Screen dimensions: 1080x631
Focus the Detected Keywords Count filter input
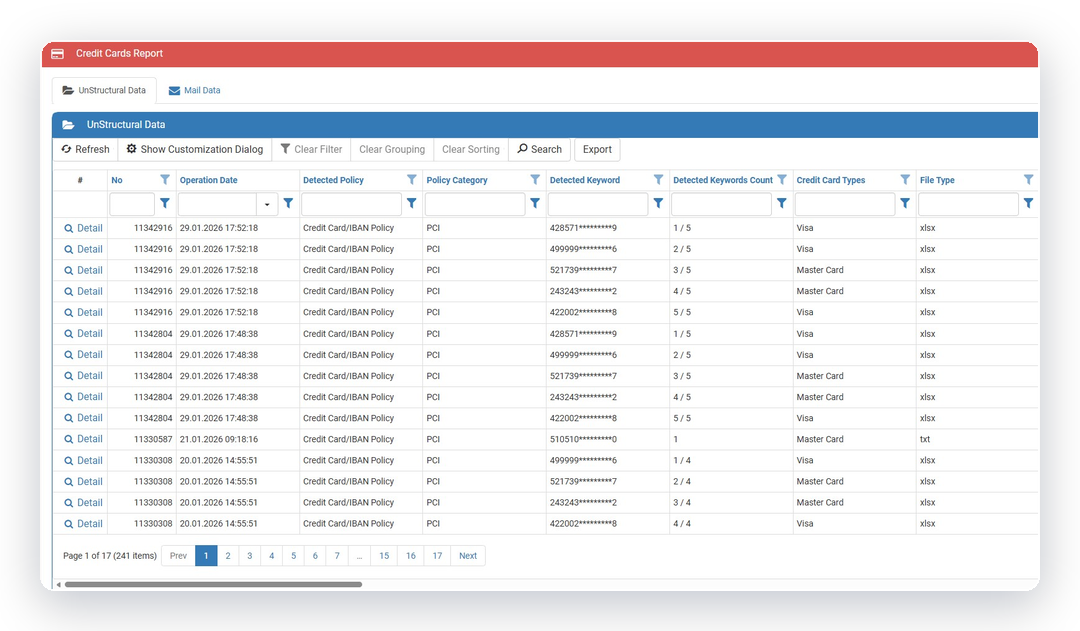click(x=721, y=204)
